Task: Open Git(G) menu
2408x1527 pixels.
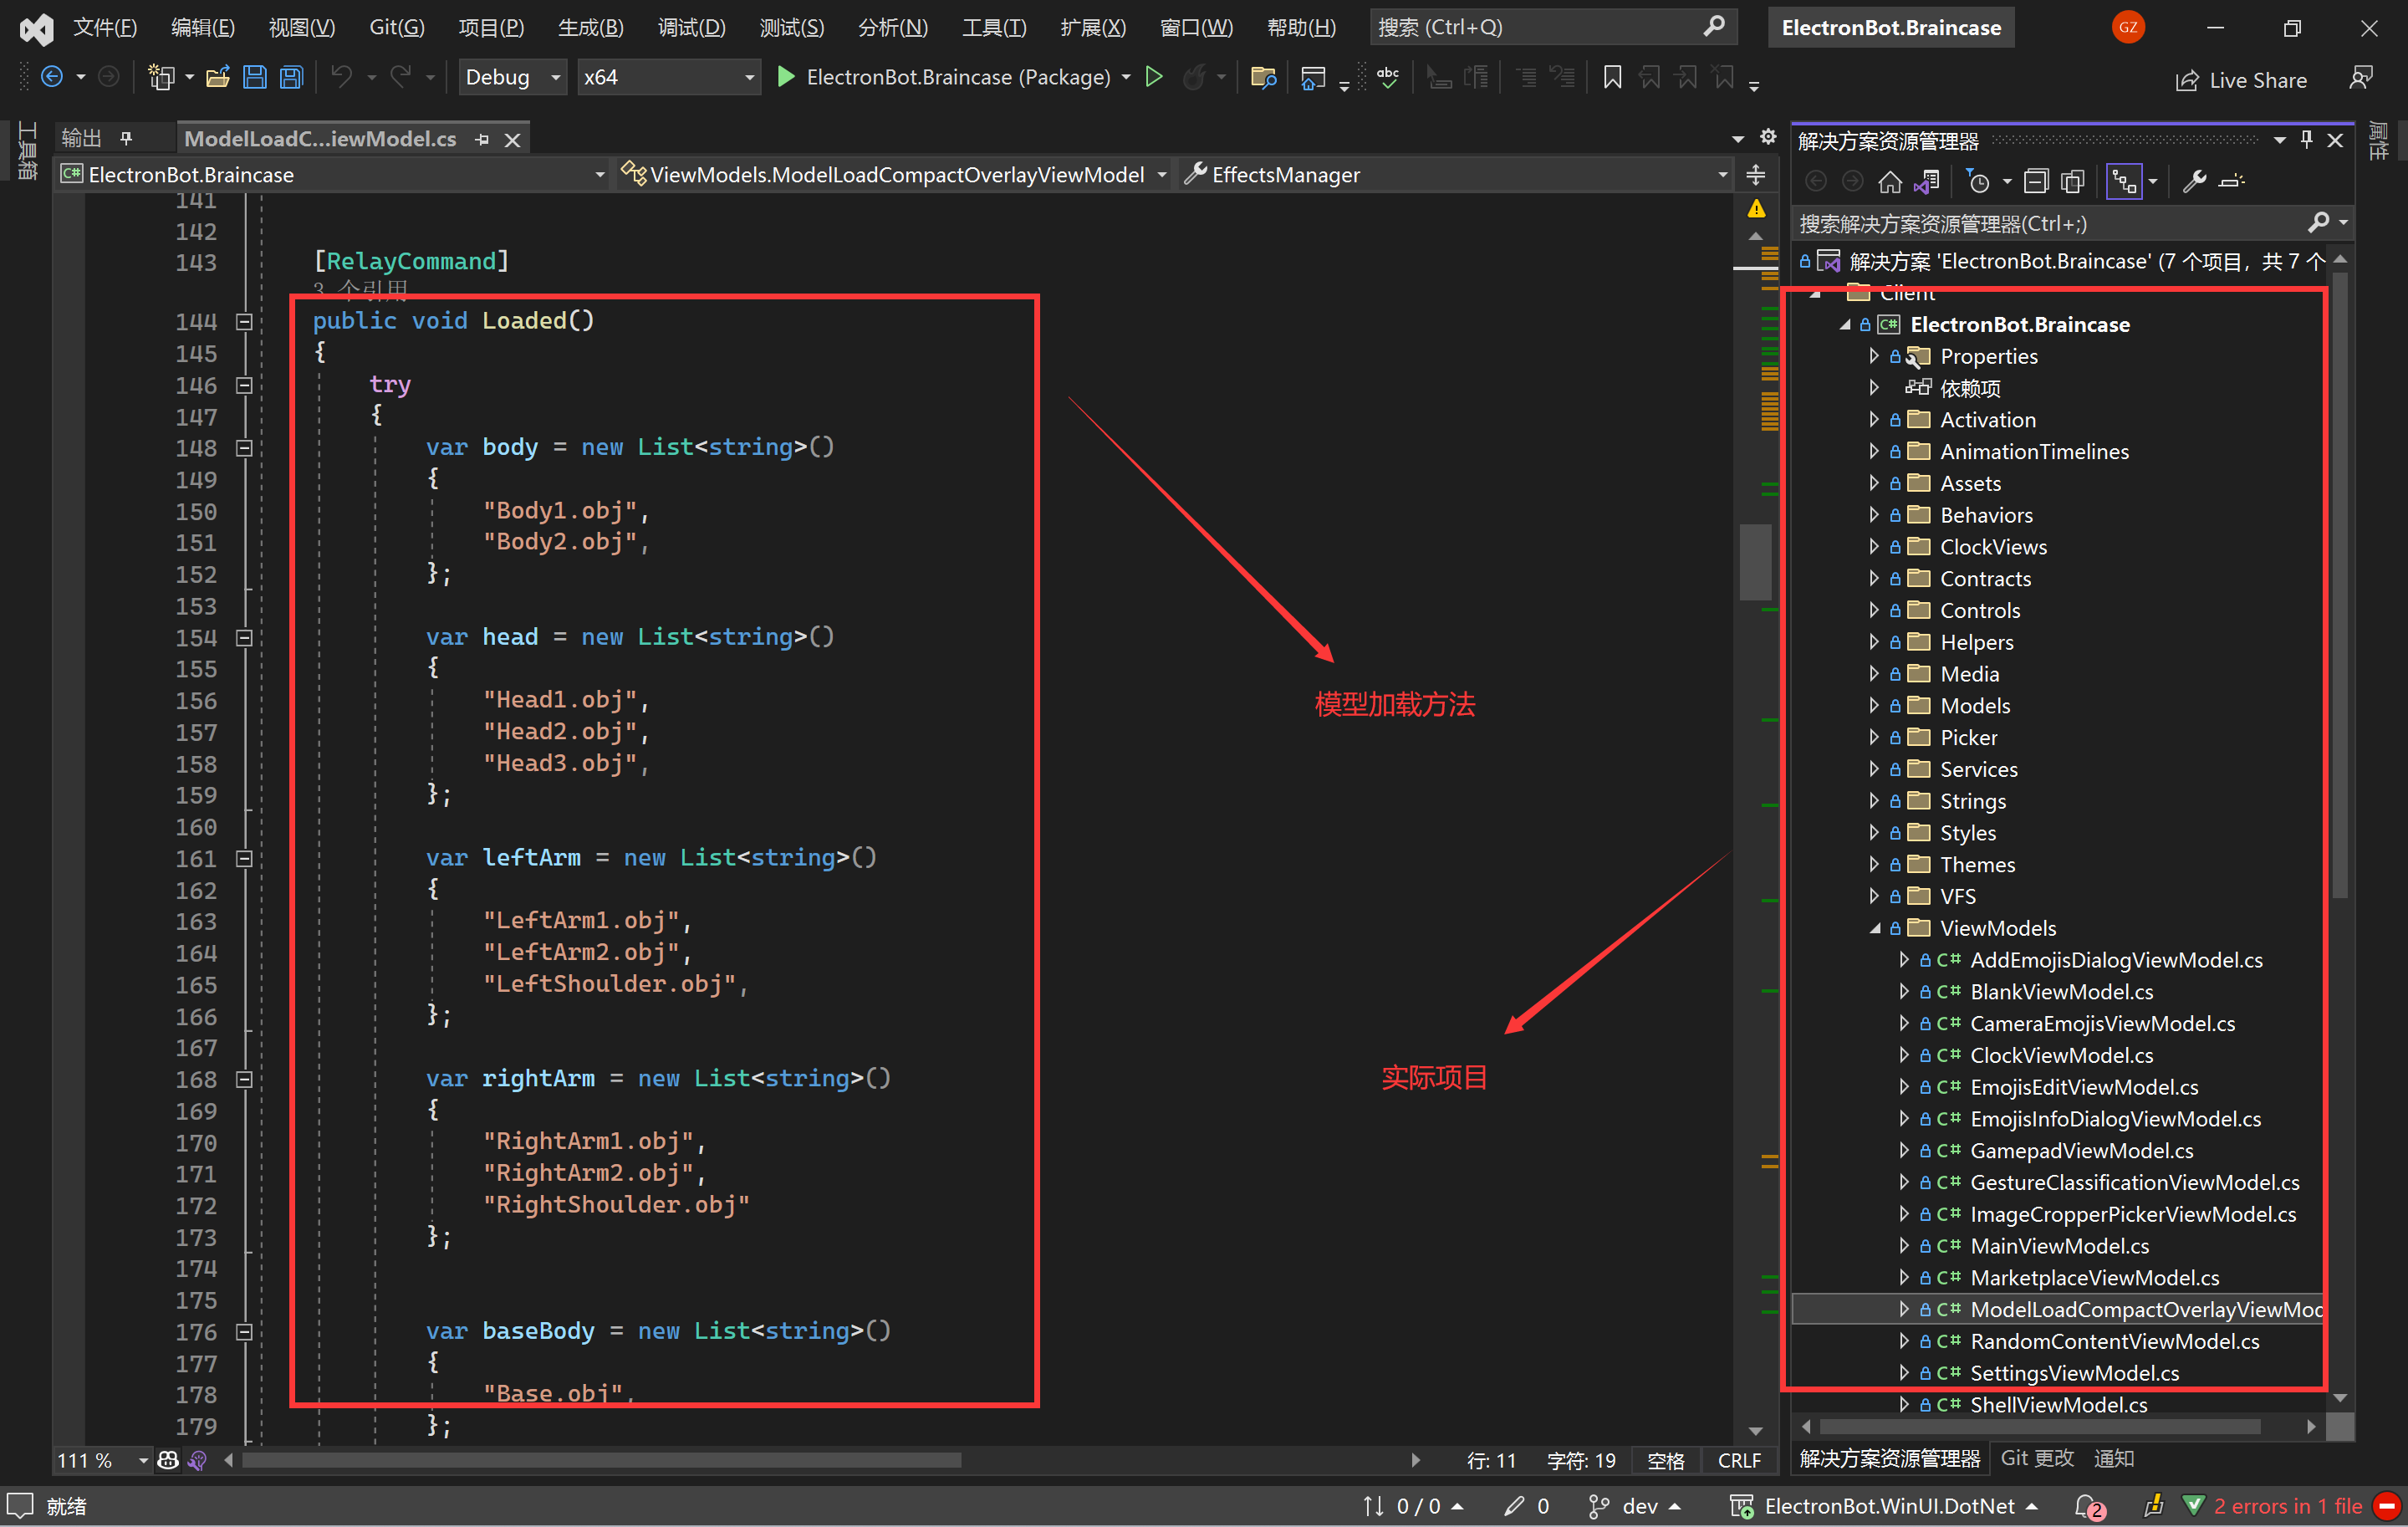Action: (397, 27)
